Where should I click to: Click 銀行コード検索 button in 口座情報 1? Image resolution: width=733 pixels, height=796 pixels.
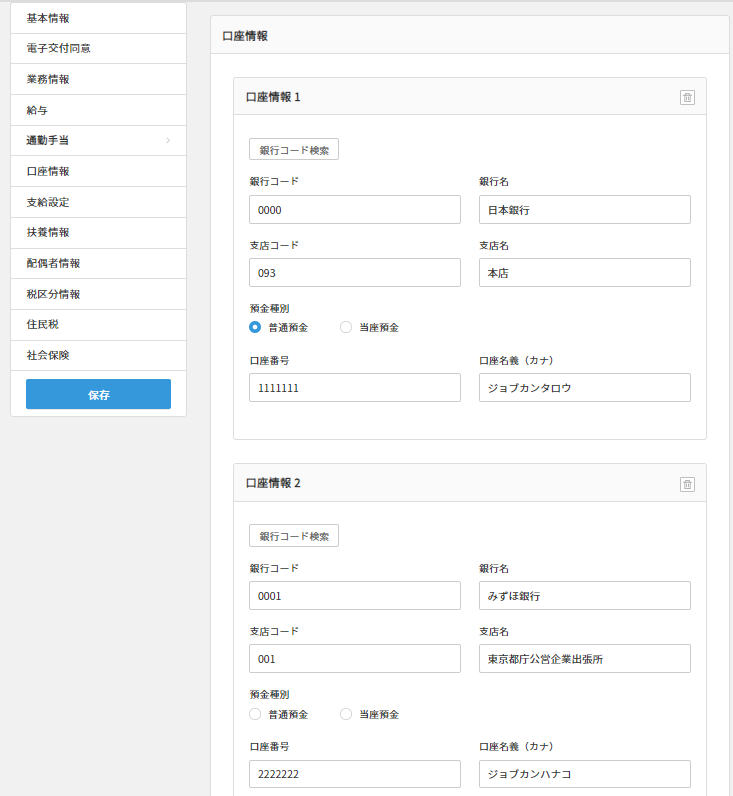pyautogui.click(x=294, y=149)
